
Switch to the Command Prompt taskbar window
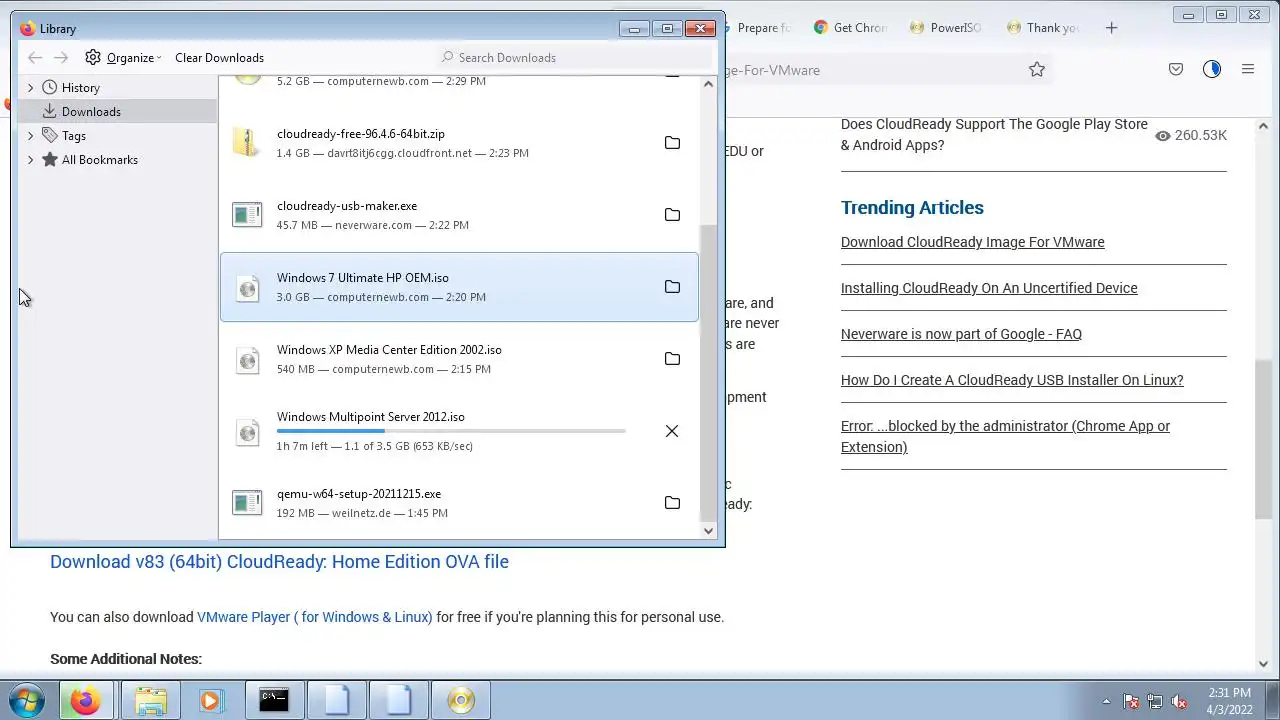point(274,701)
